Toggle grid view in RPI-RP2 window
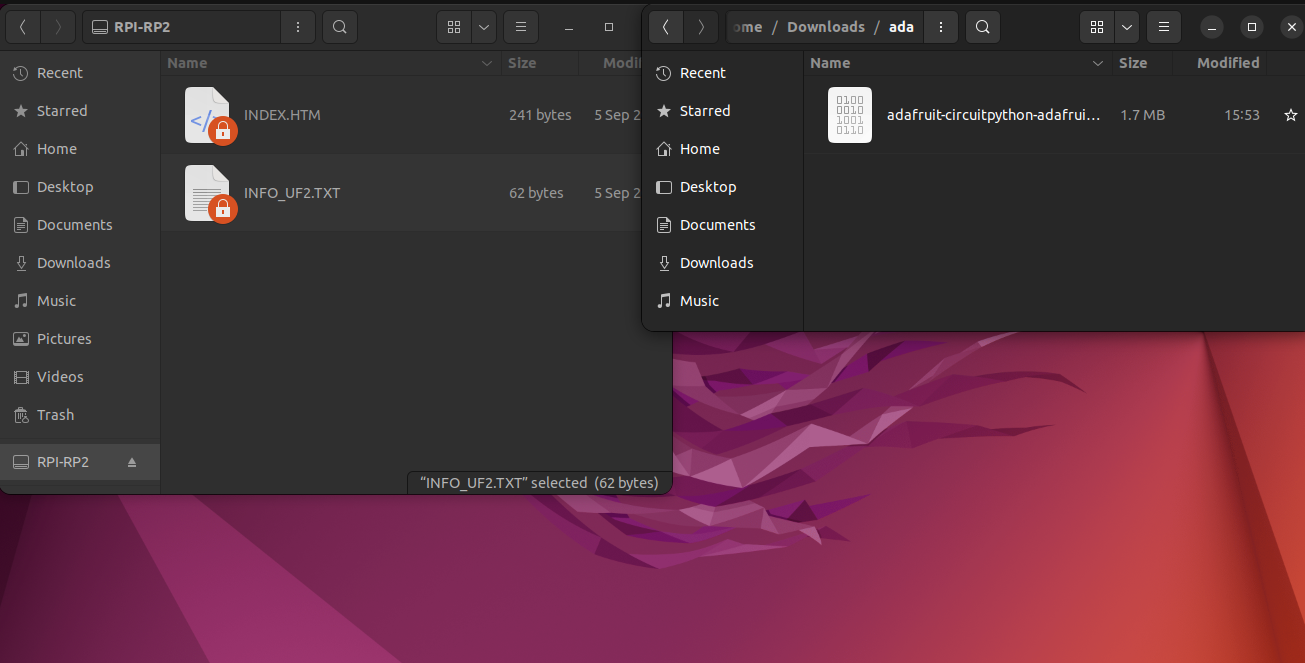 click(455, 27)
